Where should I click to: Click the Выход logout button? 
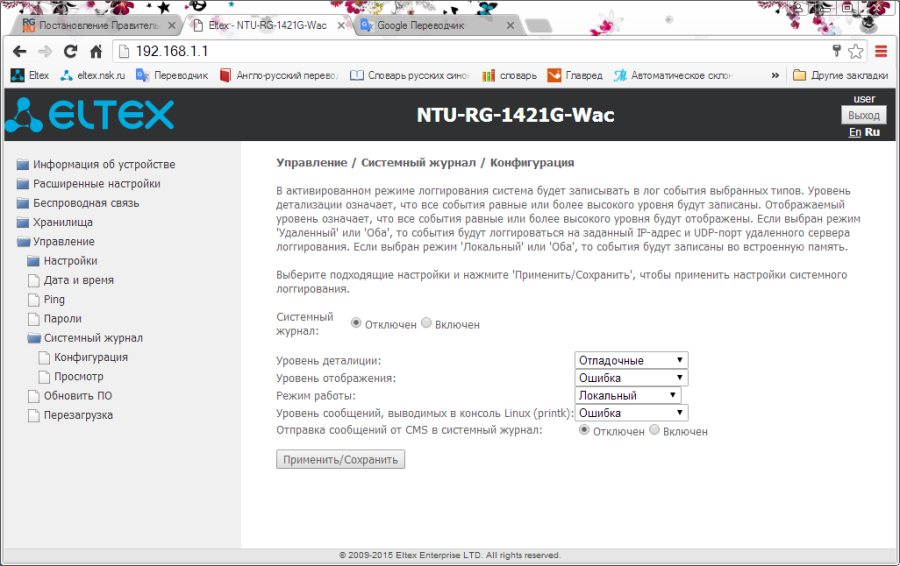click(x=863, y=115)
